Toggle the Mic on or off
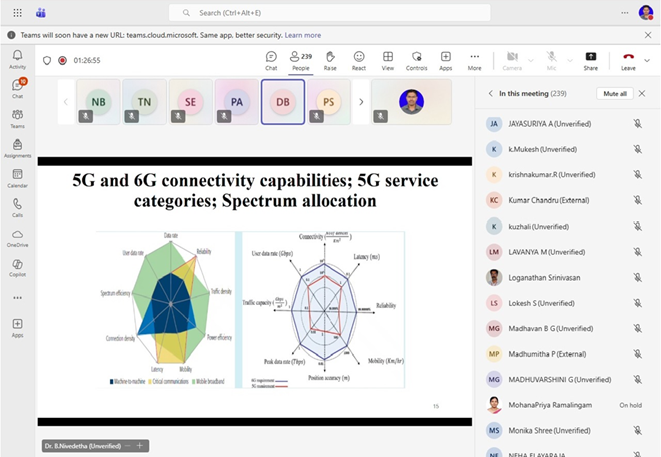Screen dimensions: 661x457 point(549,59)
